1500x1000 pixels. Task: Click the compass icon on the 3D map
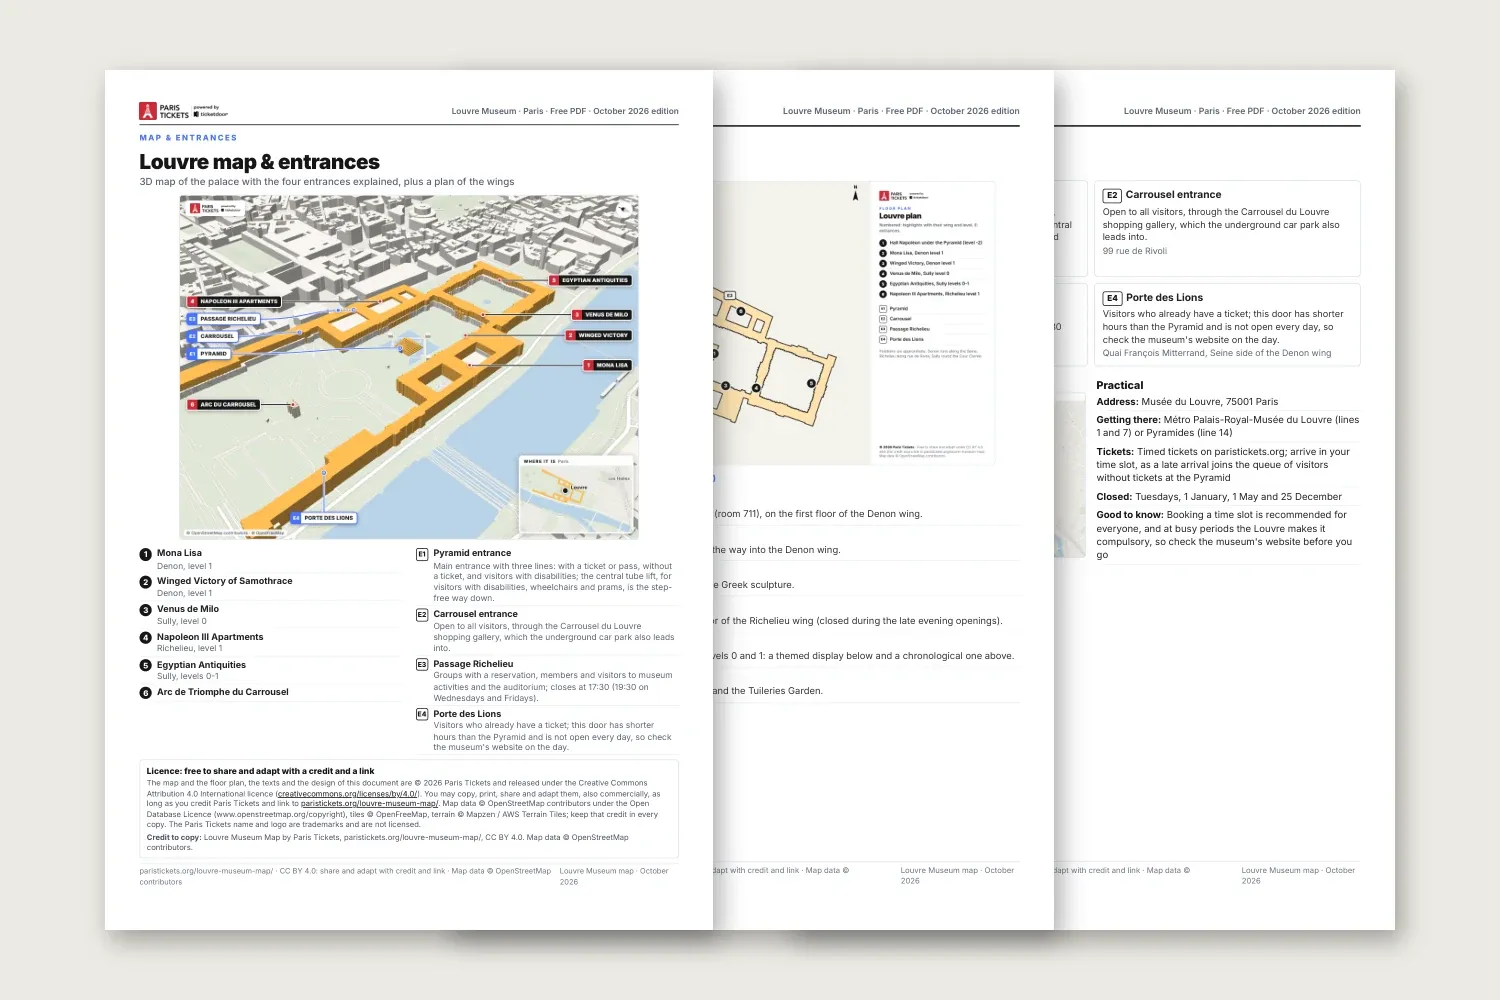(622, 210)
